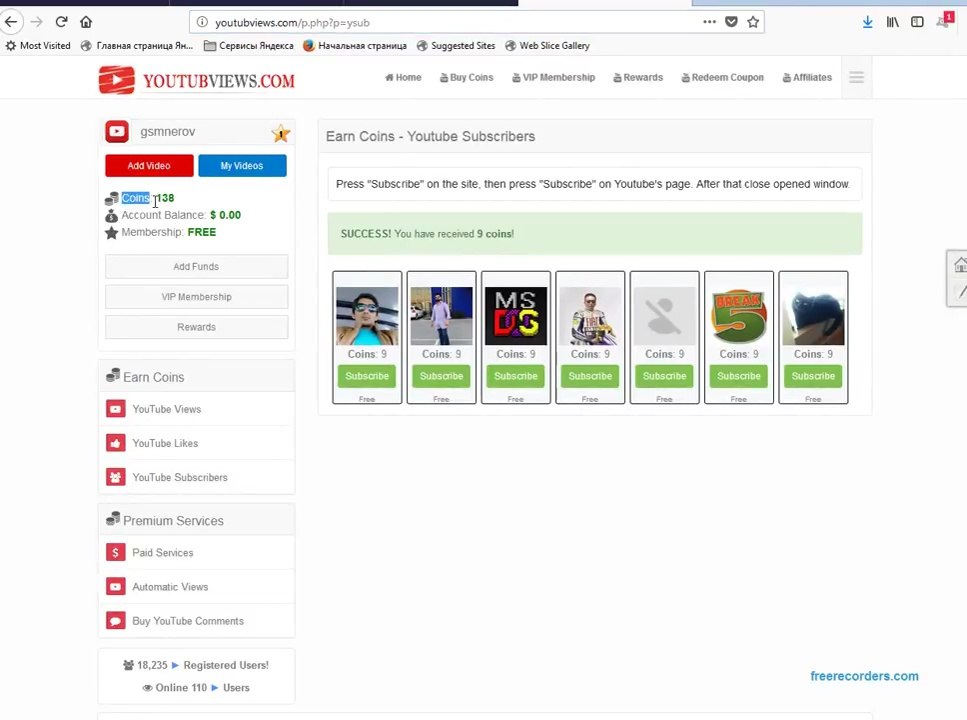
Task: Open the Affiliates menu item
Action: click(x=807, y=77)
